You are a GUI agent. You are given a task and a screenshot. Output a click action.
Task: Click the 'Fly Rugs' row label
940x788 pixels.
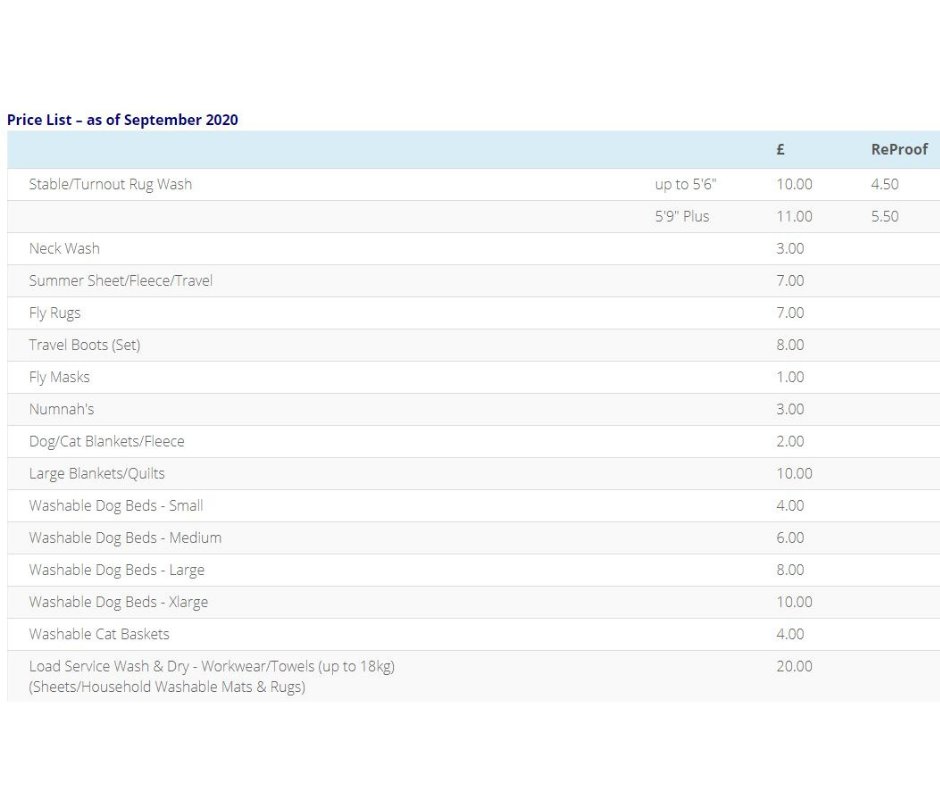tap(55, 313)
